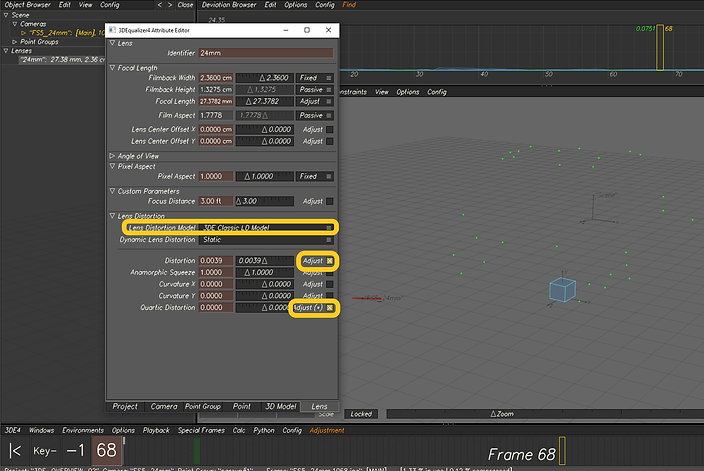This screenshot has width=704, height=471.
Task: Expand the Point Groups tree node
Action: click(15, 42)
